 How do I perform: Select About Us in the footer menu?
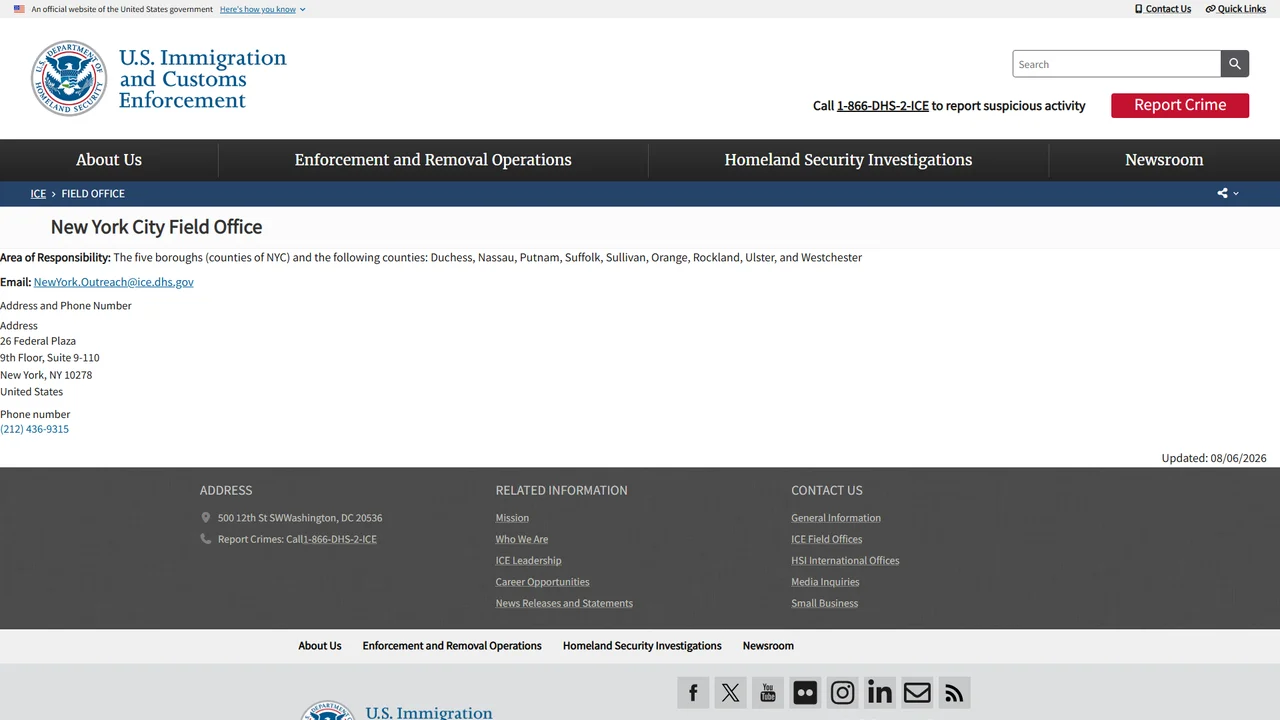pyautogui.click(x=320, y=646)
